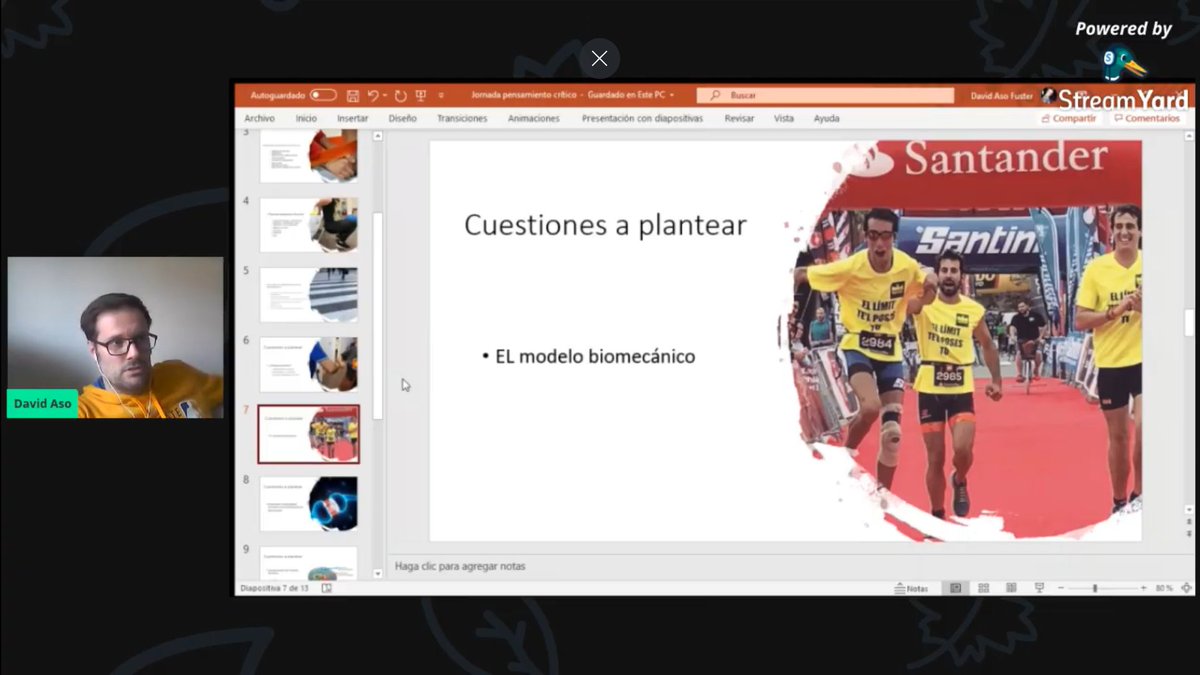Click the 'David Aso' name label

point(43,403)
